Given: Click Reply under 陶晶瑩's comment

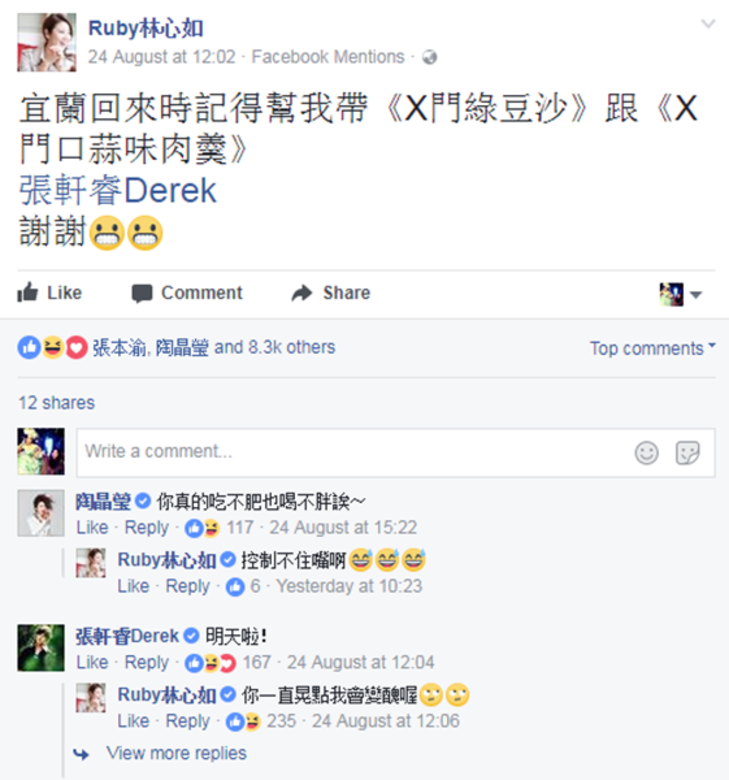Looking at the screenshot, I should tap(146, 527).
